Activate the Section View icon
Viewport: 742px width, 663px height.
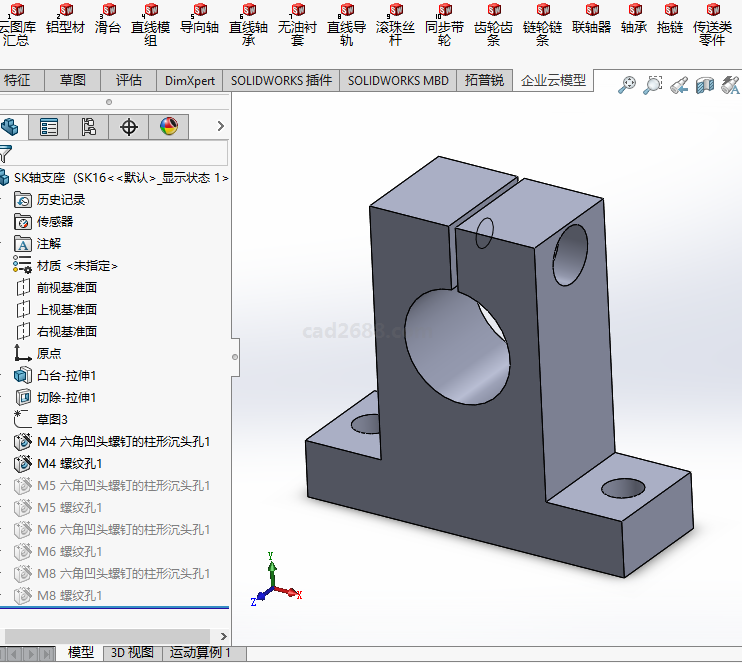click(705, 86)
